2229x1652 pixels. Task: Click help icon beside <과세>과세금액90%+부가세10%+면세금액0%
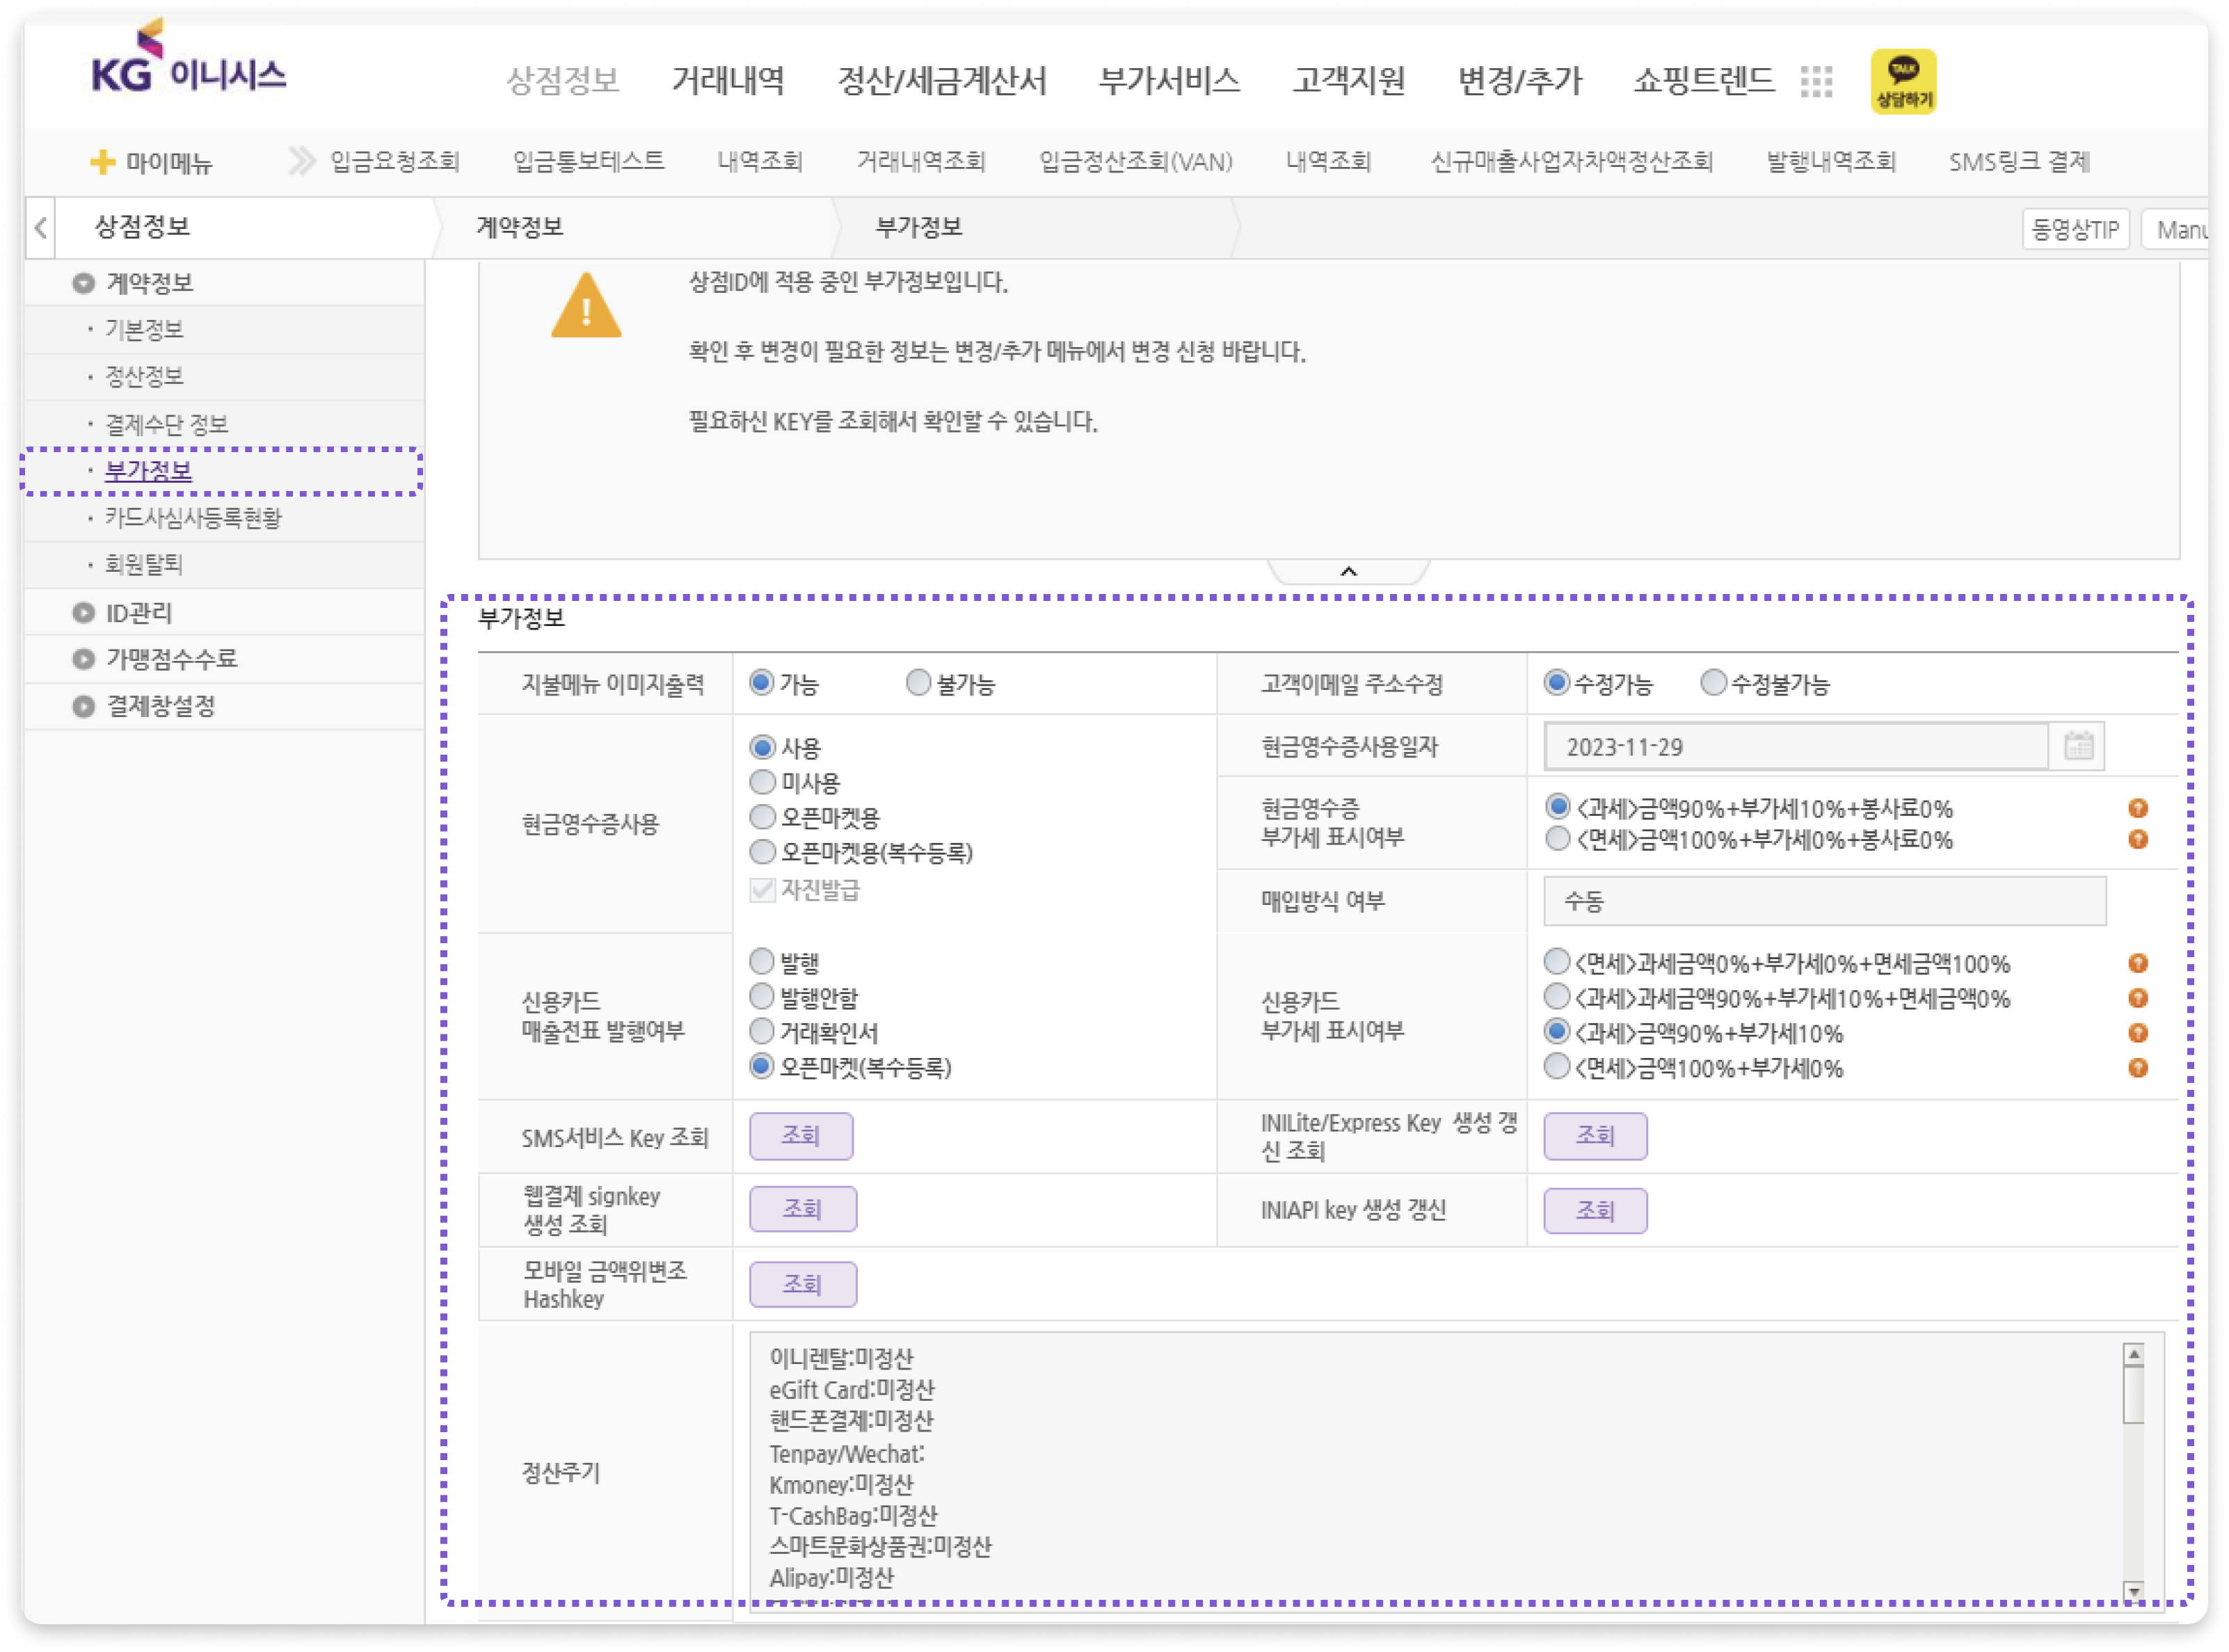(x=2138, y=998)
